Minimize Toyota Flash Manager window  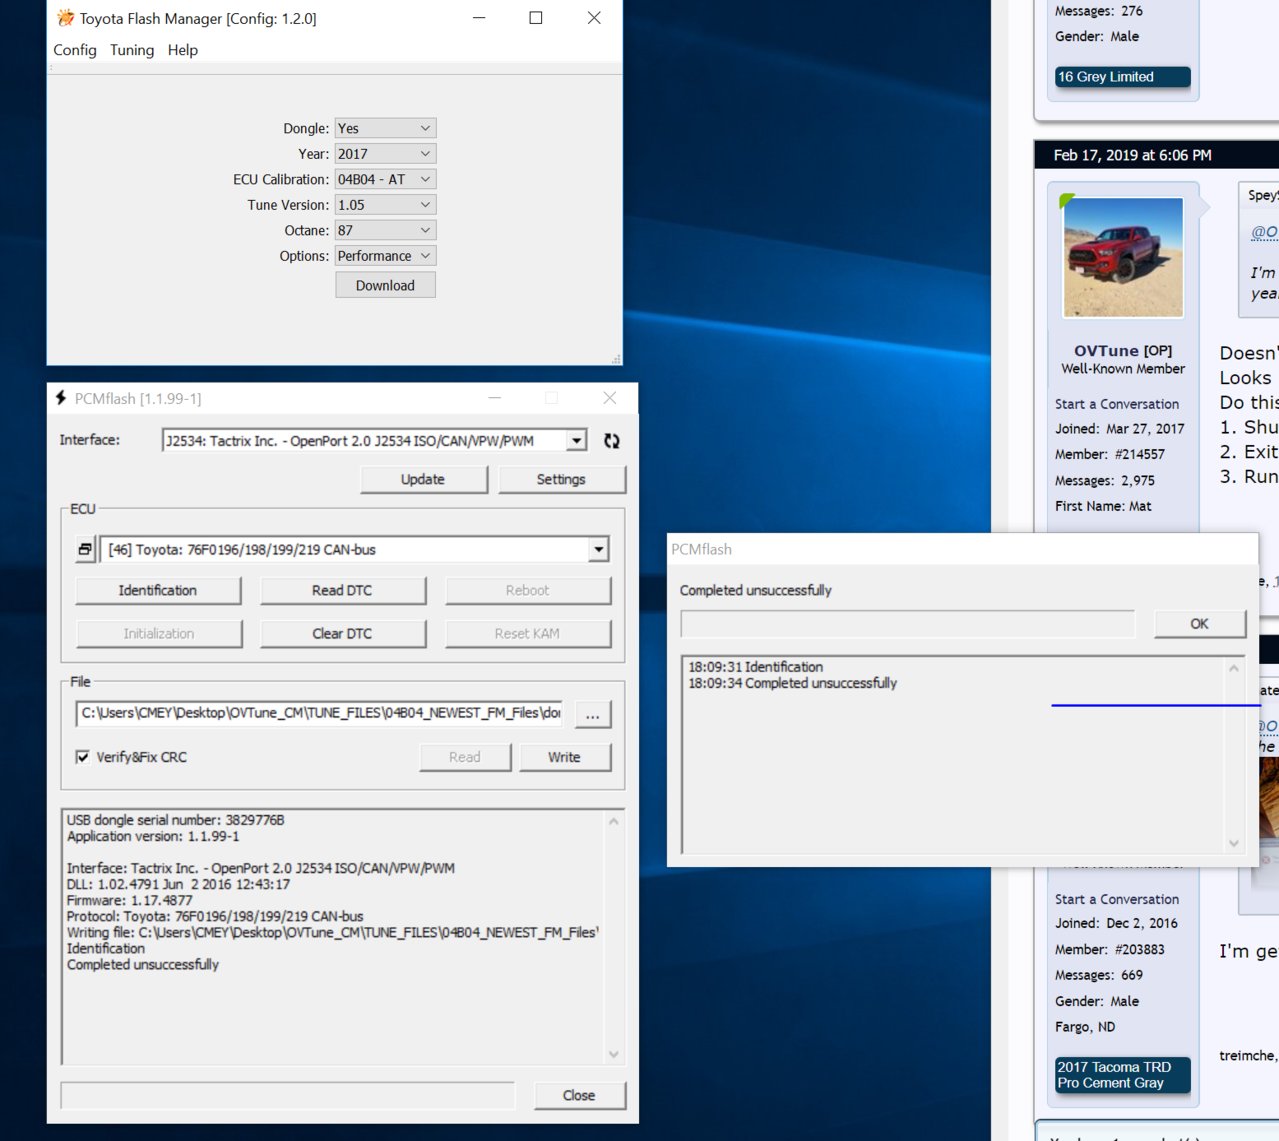479,18
